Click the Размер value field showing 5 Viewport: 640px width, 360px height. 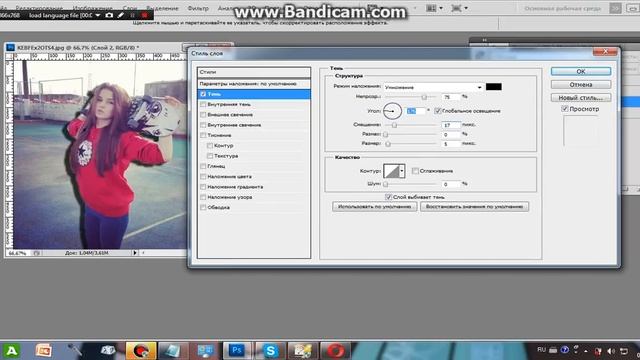point(451,144)
